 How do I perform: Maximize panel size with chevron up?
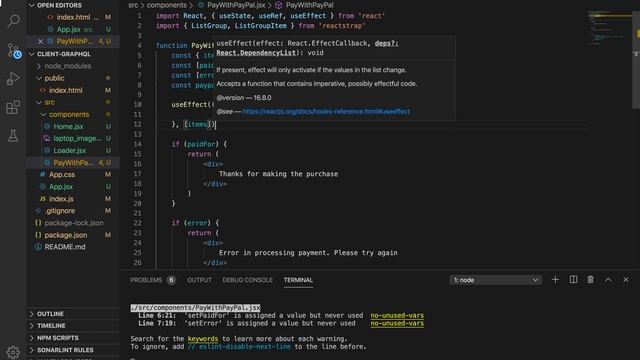608,280
